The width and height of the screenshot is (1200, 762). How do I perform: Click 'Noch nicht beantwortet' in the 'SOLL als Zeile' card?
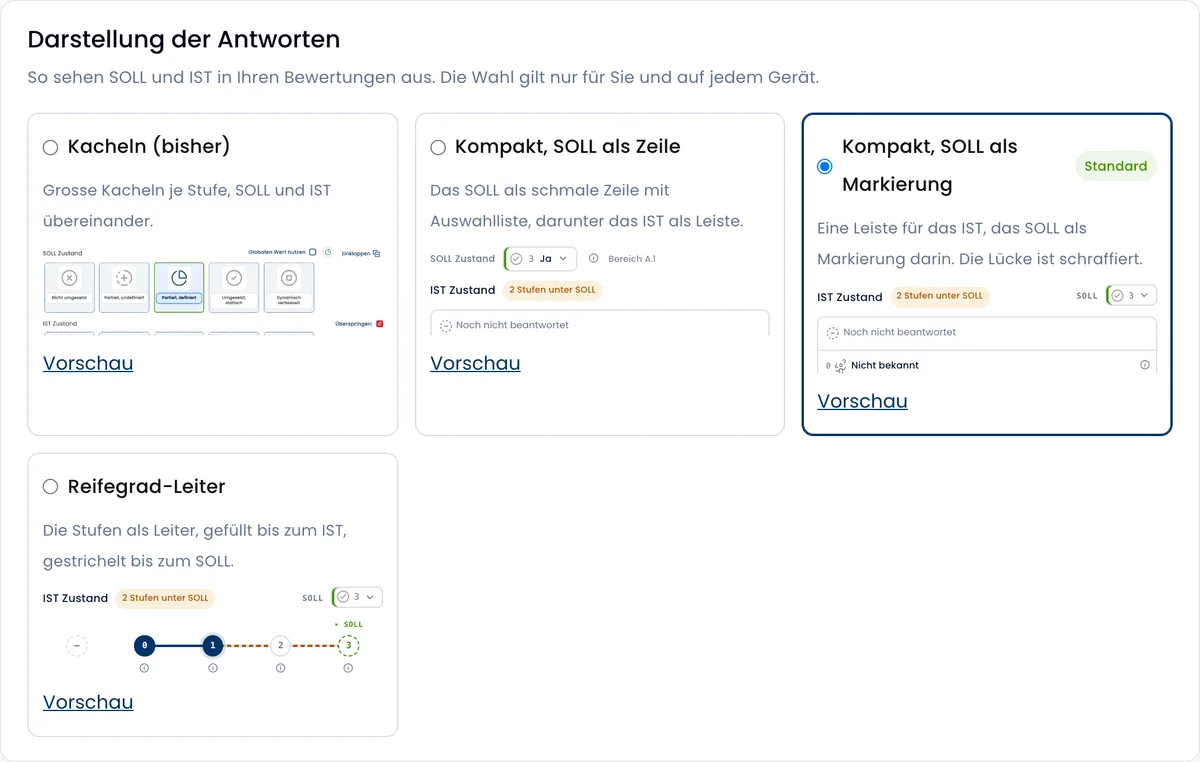pos(600,325)
